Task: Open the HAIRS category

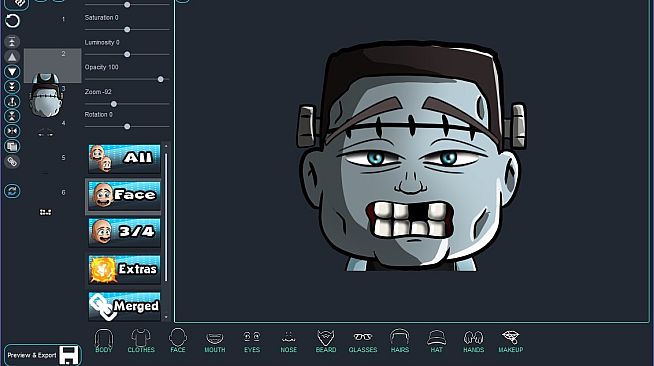Action: point(400,341)
